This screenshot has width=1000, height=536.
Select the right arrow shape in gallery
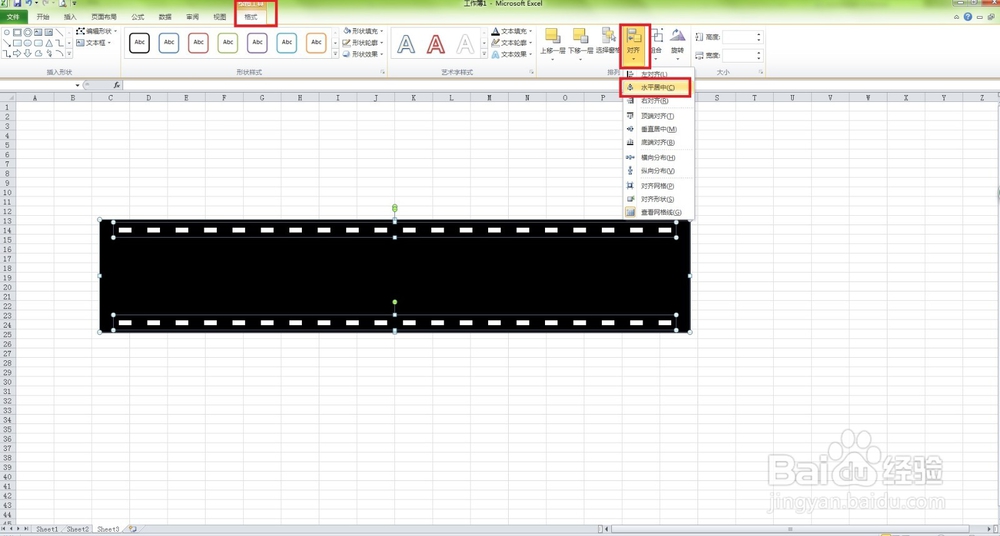[x=17, y=53]
